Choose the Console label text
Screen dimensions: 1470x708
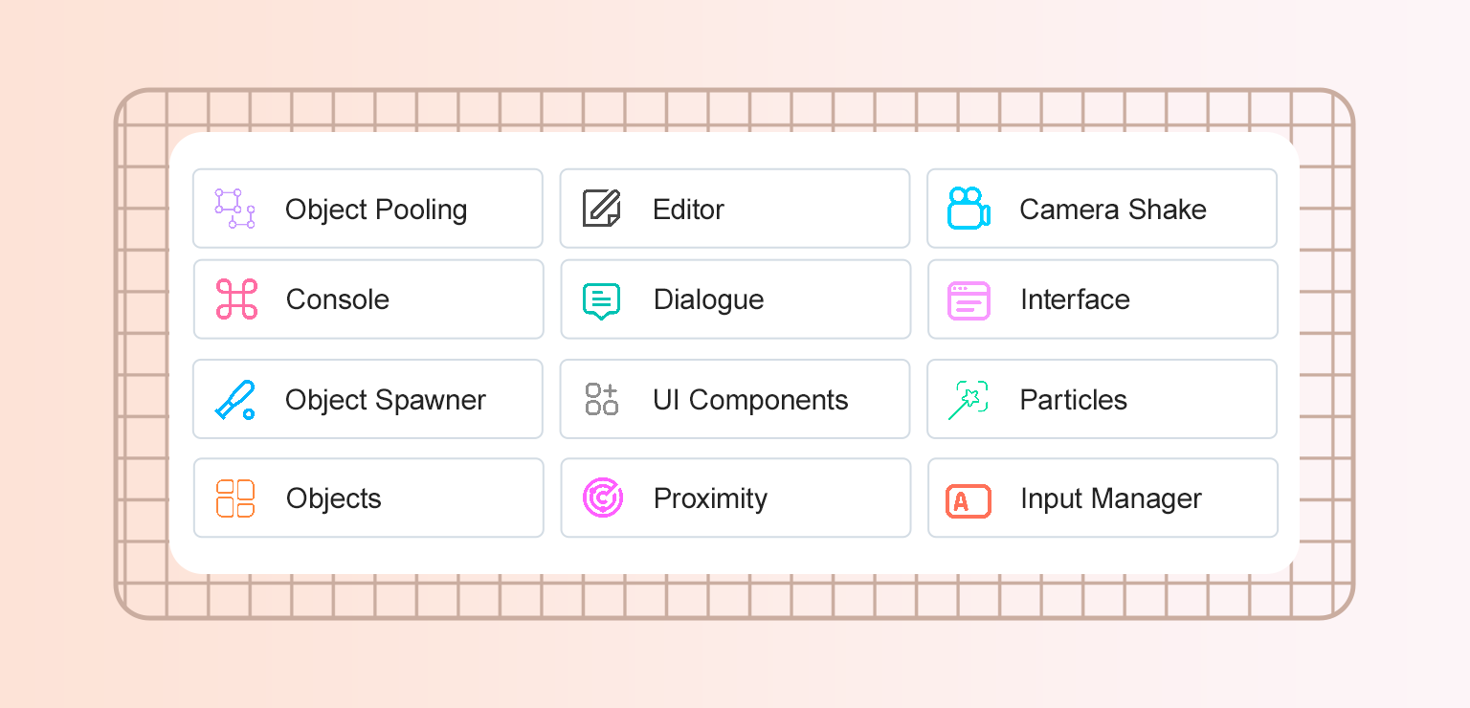coord(338,300)
